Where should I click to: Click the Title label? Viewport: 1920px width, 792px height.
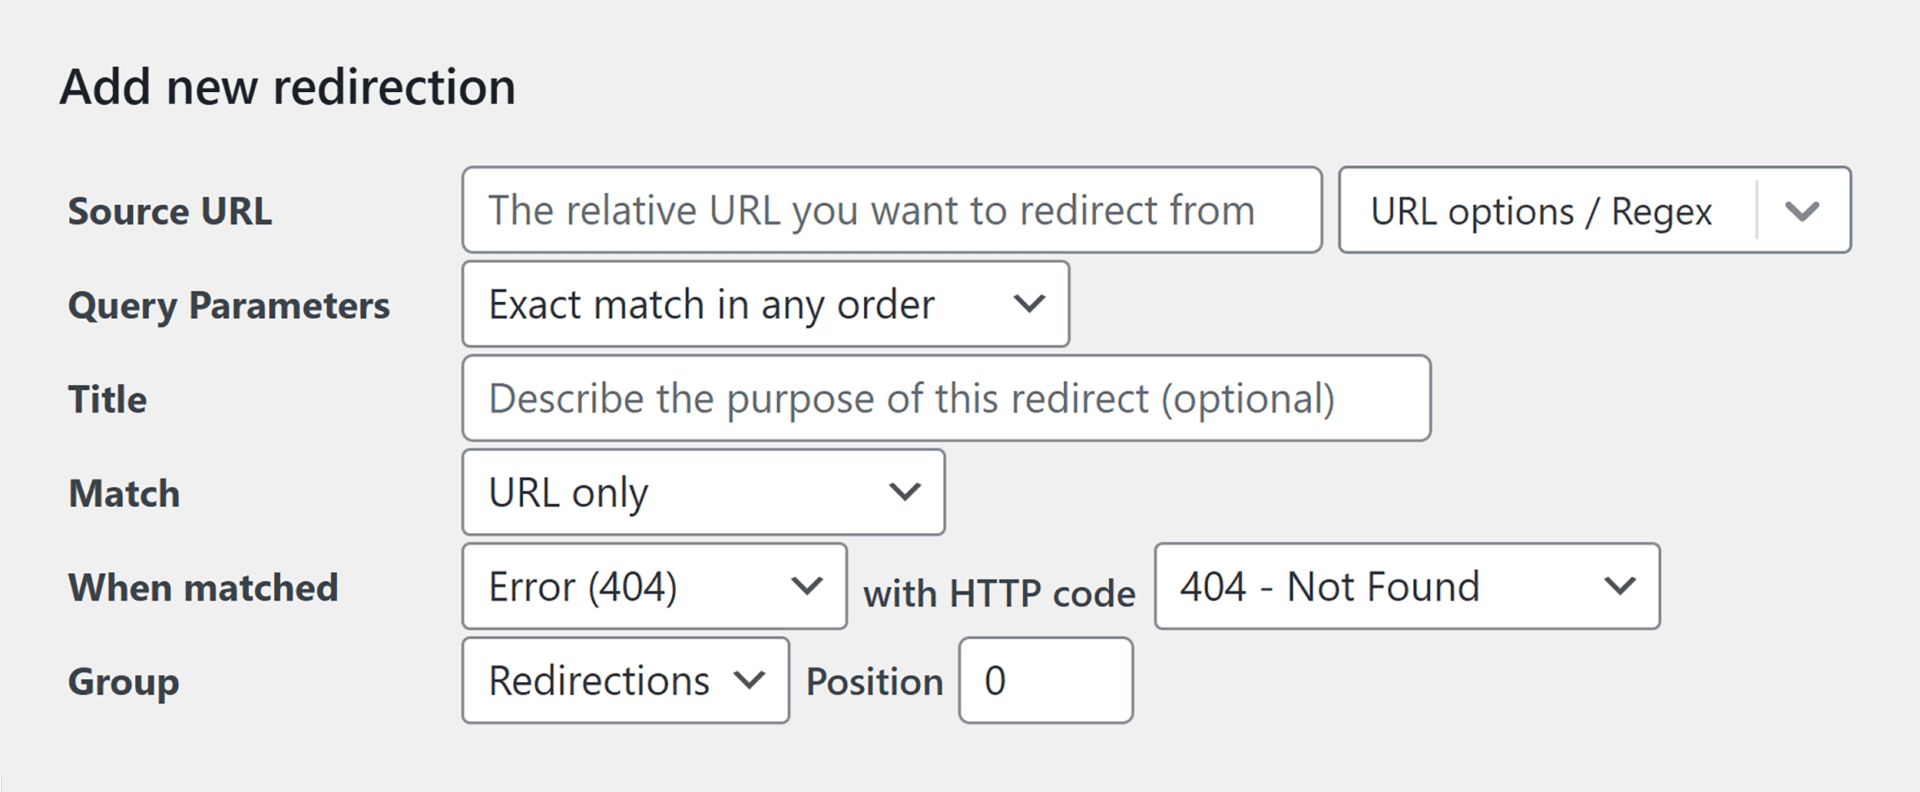click(107, 399)
